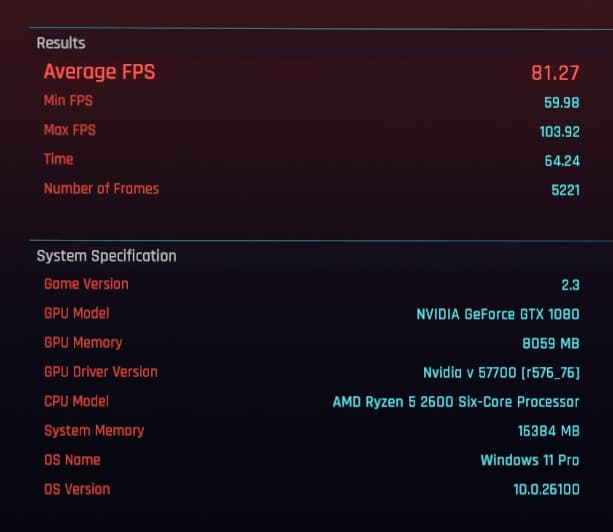Image resolution: width=613 pixels, height=532 pixels.
Task: Click the System Specification header
Action: click(x=106, y=256)
